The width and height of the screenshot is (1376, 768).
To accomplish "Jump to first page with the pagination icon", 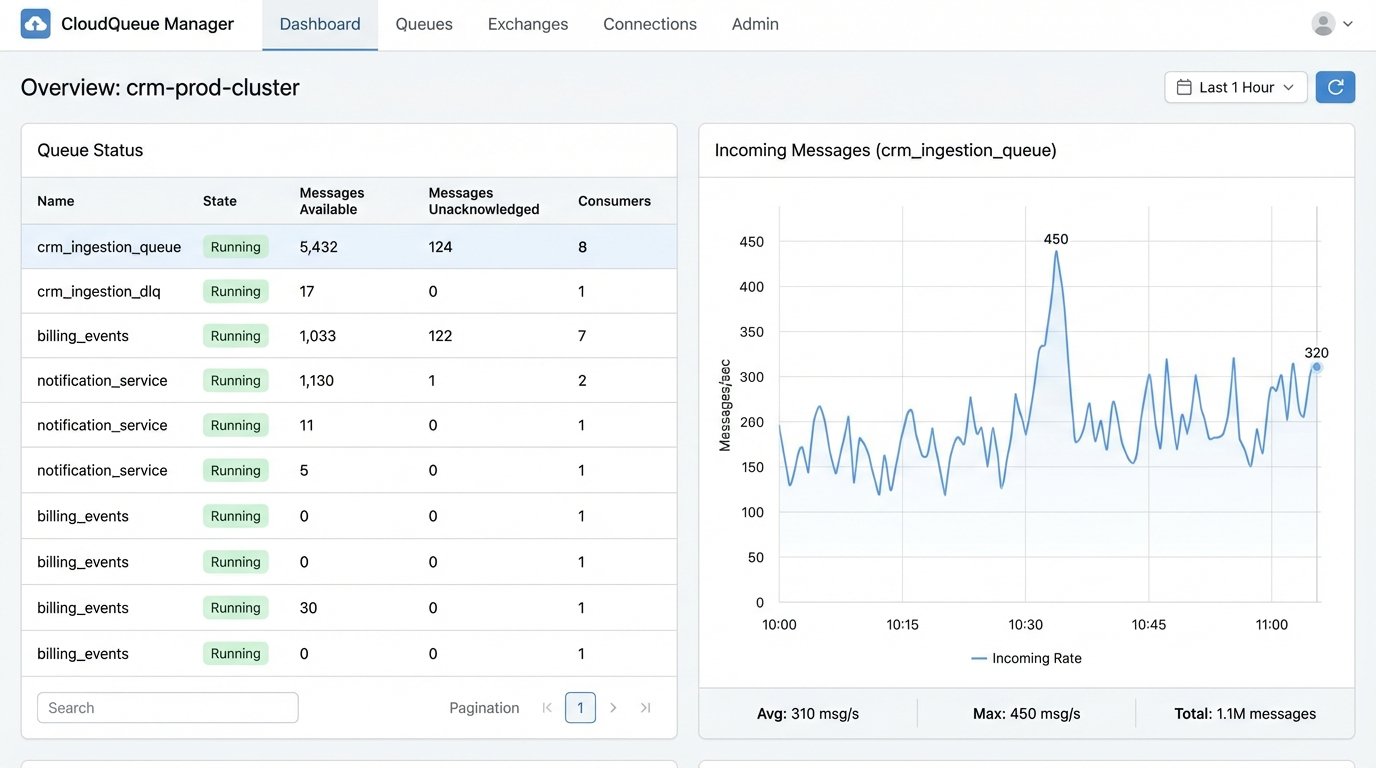I will click(x=547, y=707).
